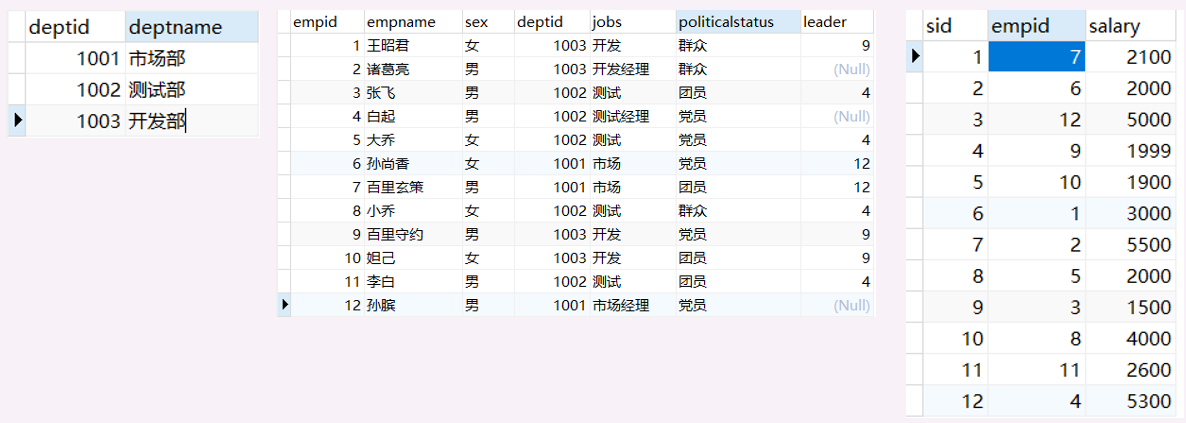The width and height of the screenshot is (1186, 423).
Task: Click politicalstatus 群众 in 小乔 row
Action: (738, 210)
